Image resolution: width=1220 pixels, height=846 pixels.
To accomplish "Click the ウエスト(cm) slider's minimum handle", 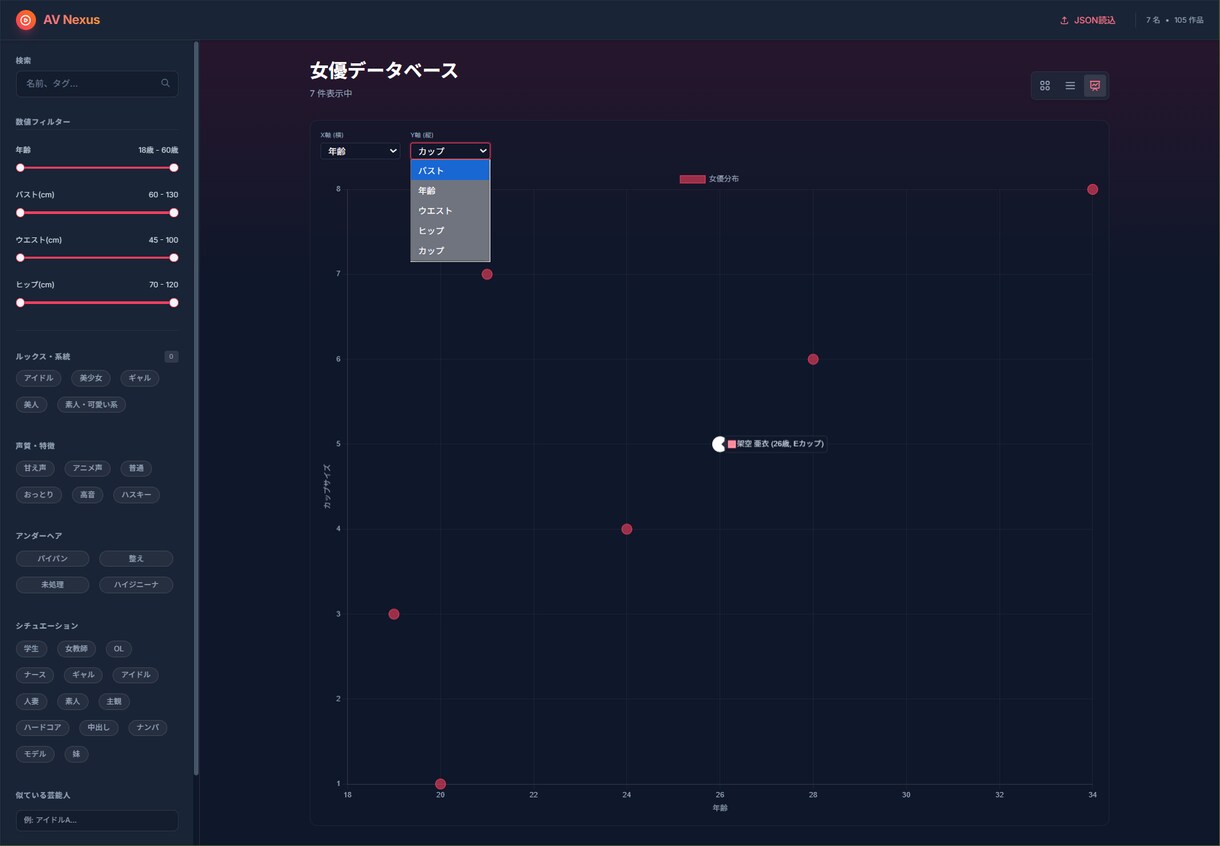I will tap(20, 258).
